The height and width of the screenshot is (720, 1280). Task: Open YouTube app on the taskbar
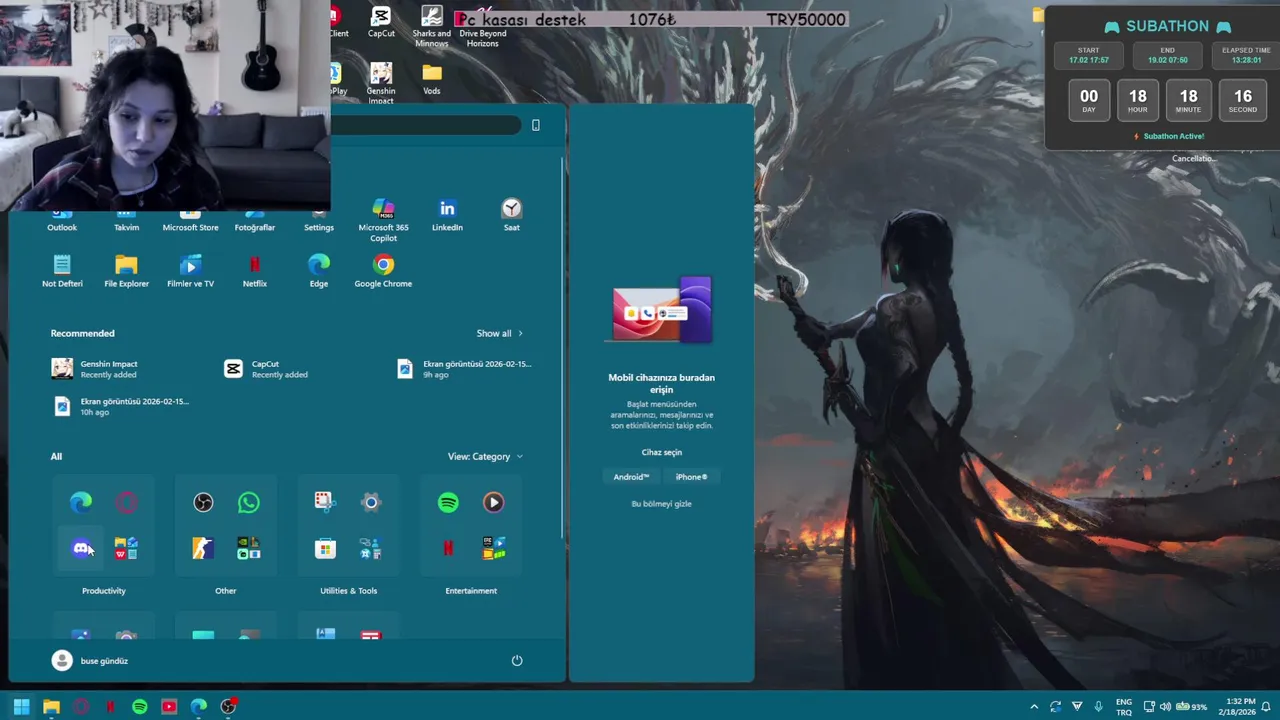click(x=169, y=706)
